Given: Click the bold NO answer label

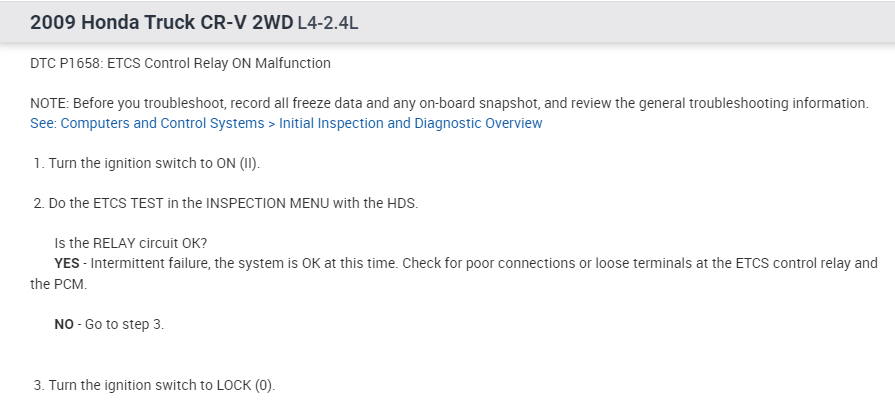Looking at the screenshot, I should [x=64, y=325].
